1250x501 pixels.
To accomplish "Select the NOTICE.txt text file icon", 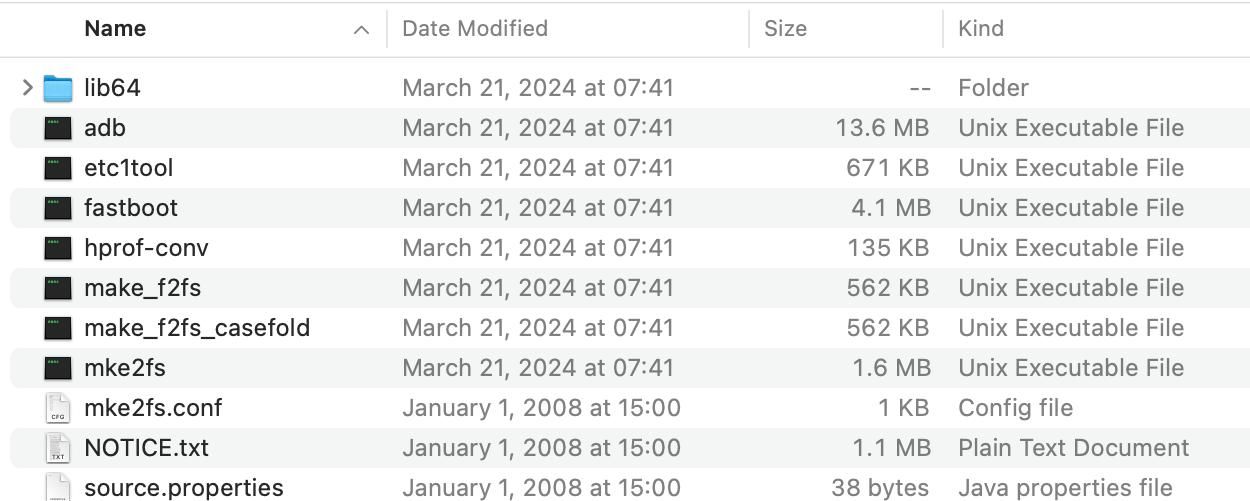I will [x=58, y=448].
